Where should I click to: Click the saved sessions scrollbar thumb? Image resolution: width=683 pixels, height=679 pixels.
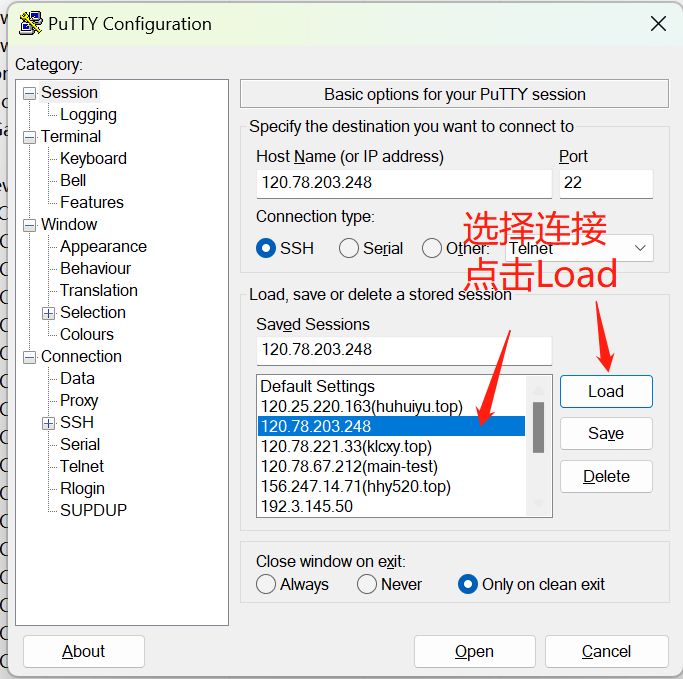tap(538, 427)
